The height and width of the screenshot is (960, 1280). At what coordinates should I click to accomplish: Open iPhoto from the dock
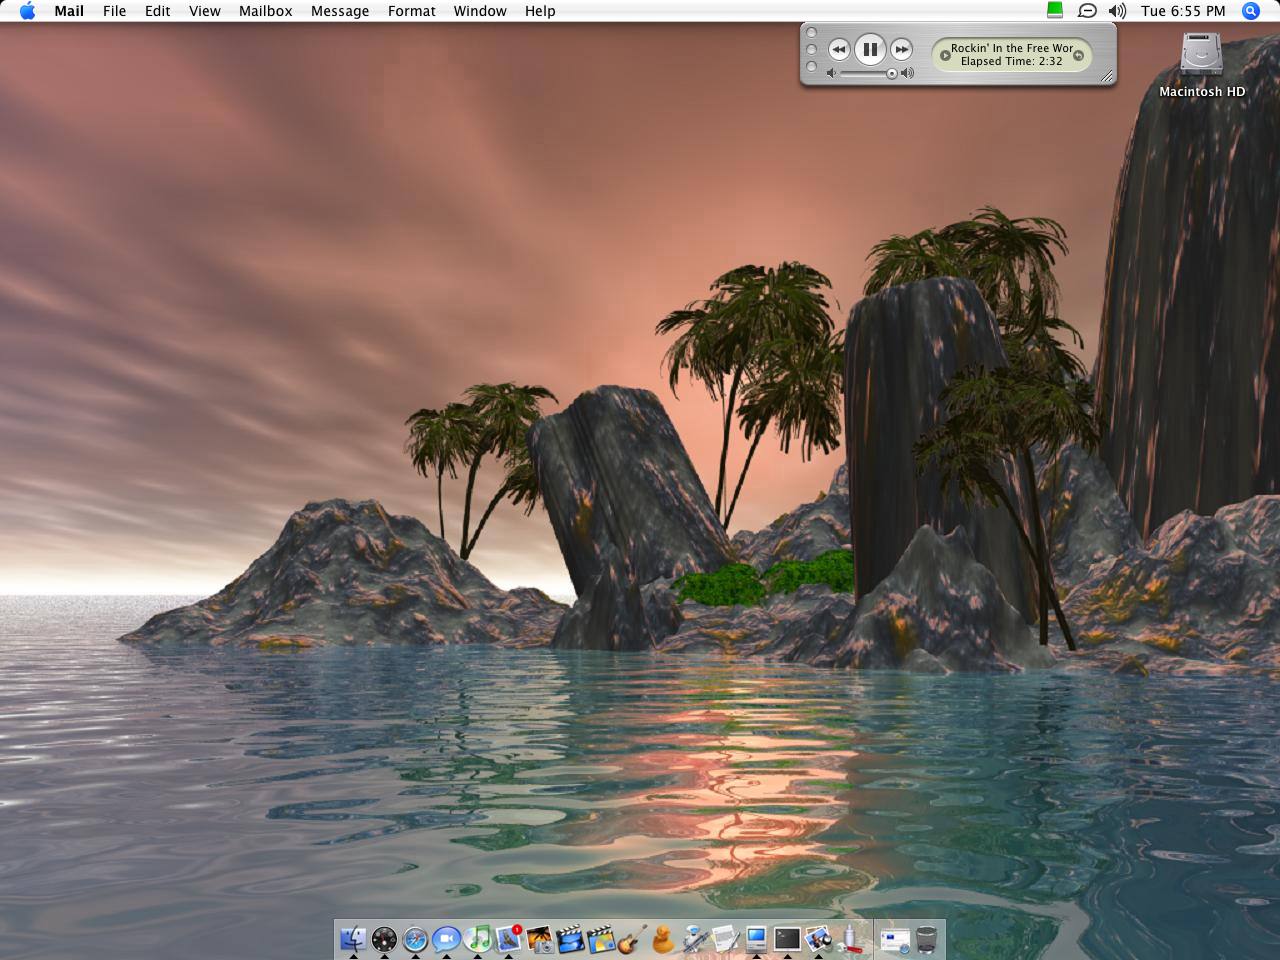click(540, 939)
